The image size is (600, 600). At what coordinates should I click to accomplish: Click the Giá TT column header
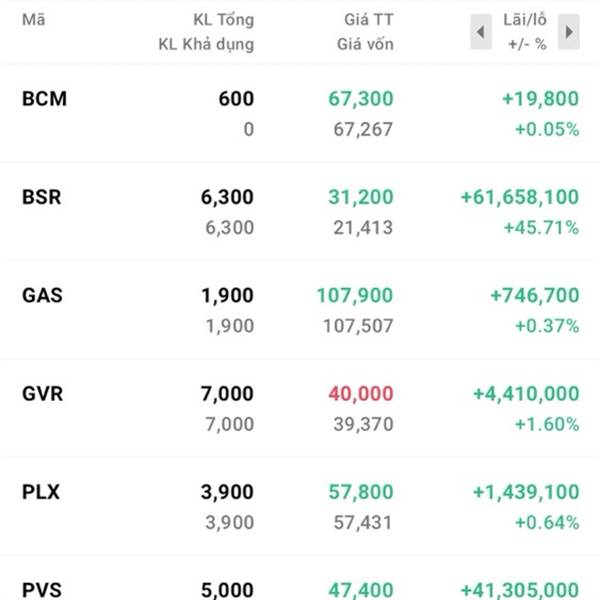click(366, 20)
